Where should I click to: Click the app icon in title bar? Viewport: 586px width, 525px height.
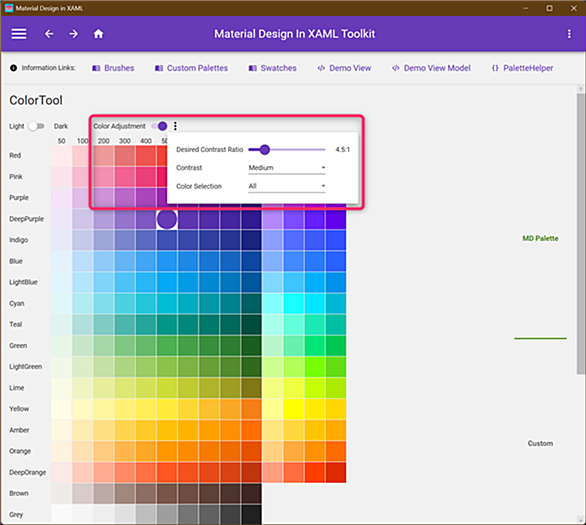coord(9,8)
